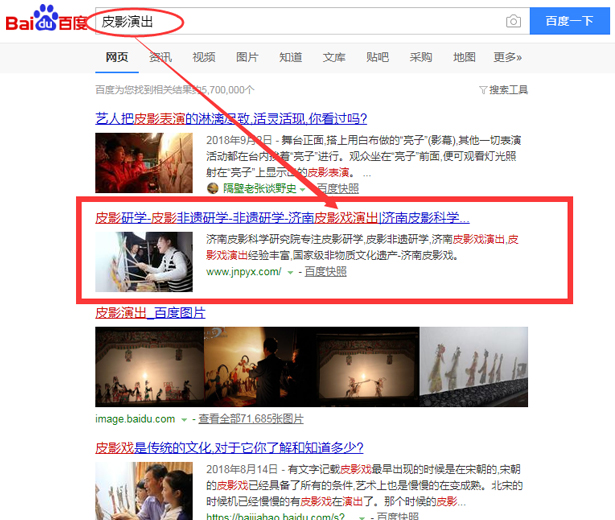Image resolution: width=615 pixels, height=520 pixels.
Task: Open camera image search icon
Action: (x=513, y=21)
